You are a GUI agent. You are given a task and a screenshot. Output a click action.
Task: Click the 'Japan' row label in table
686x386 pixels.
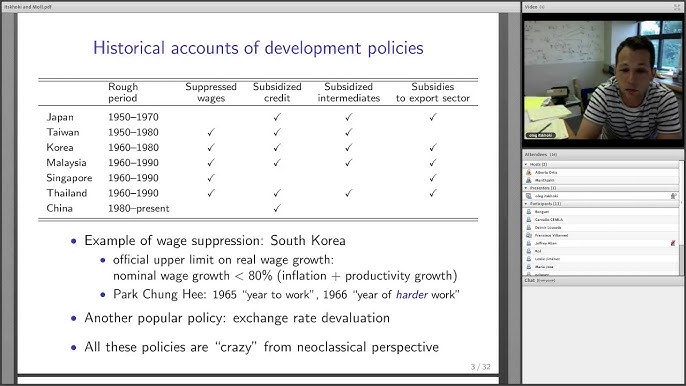(60, 117)
